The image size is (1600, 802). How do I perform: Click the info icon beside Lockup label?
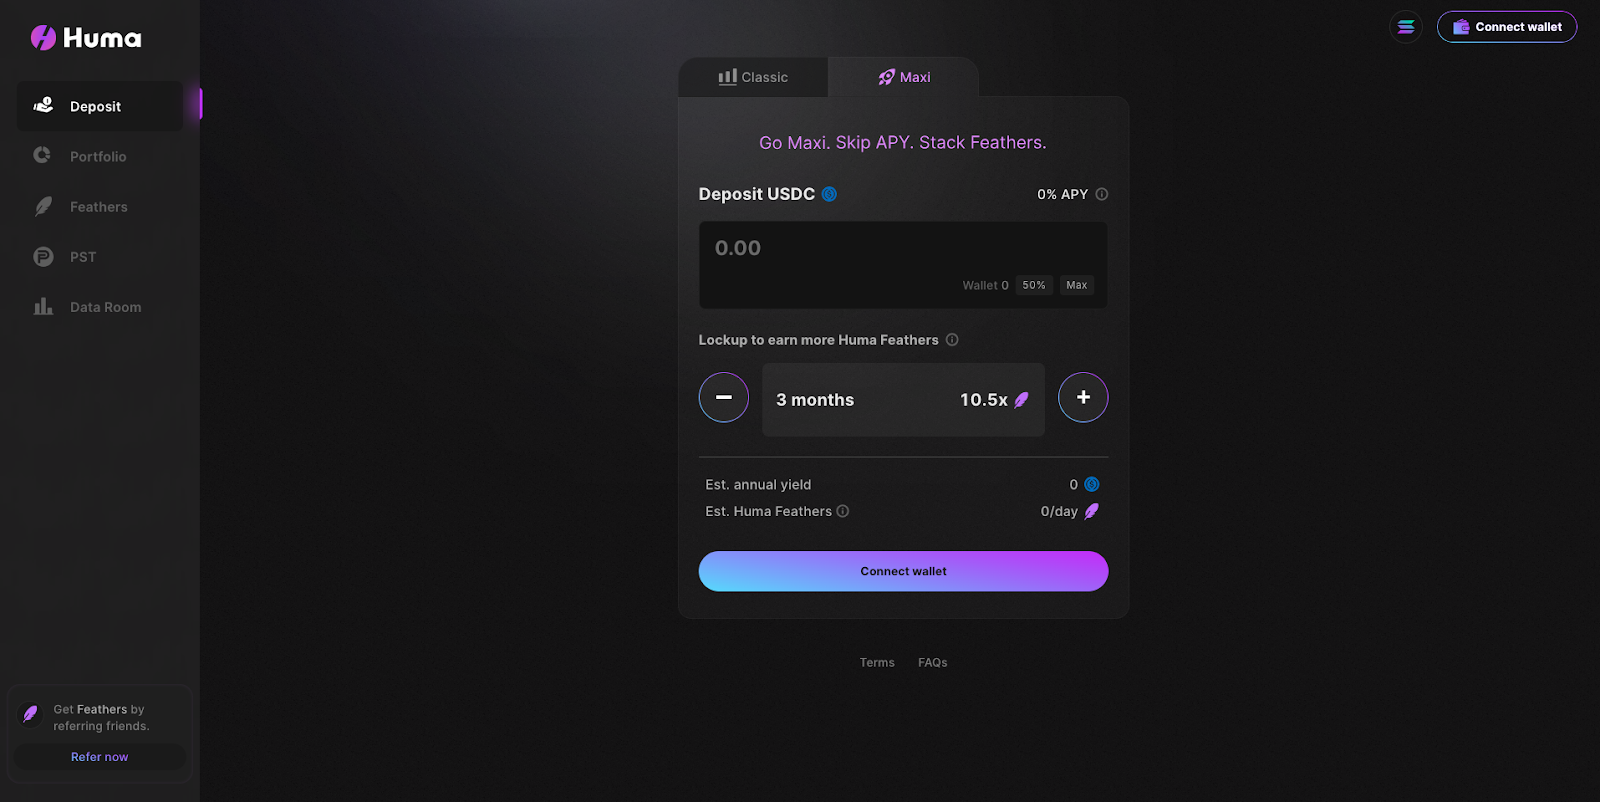[x=952, y=340]
